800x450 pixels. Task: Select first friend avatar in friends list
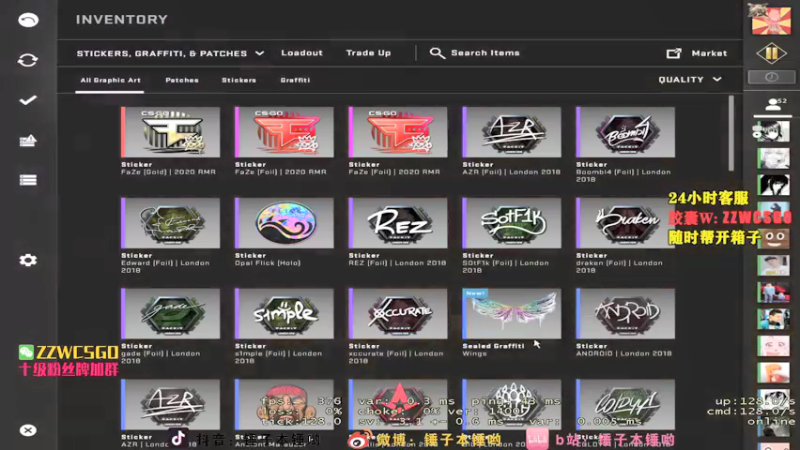point(772,132)
